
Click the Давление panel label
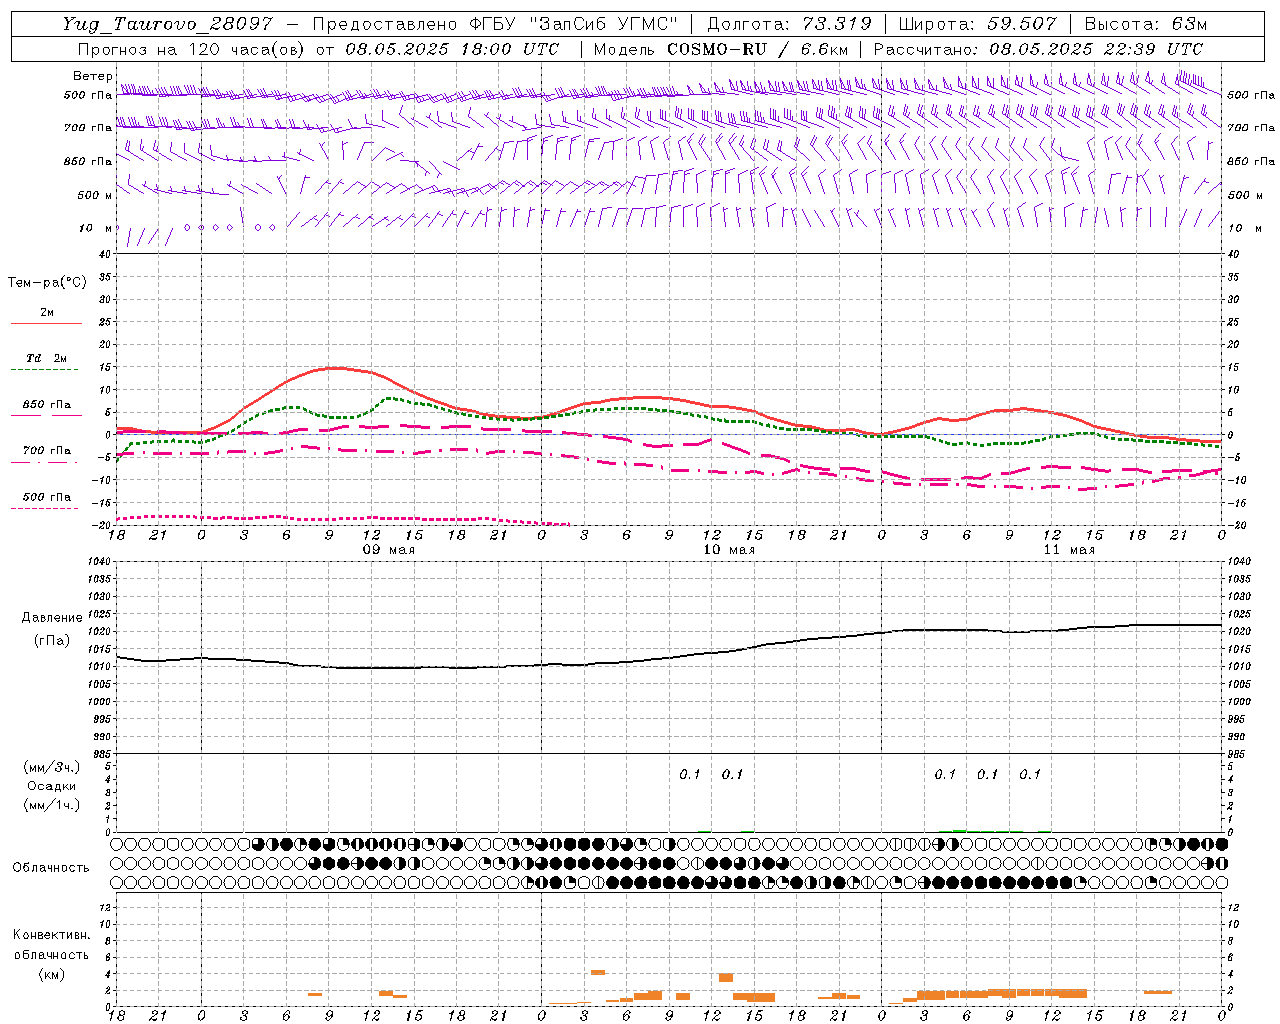(x=52, y=617)
